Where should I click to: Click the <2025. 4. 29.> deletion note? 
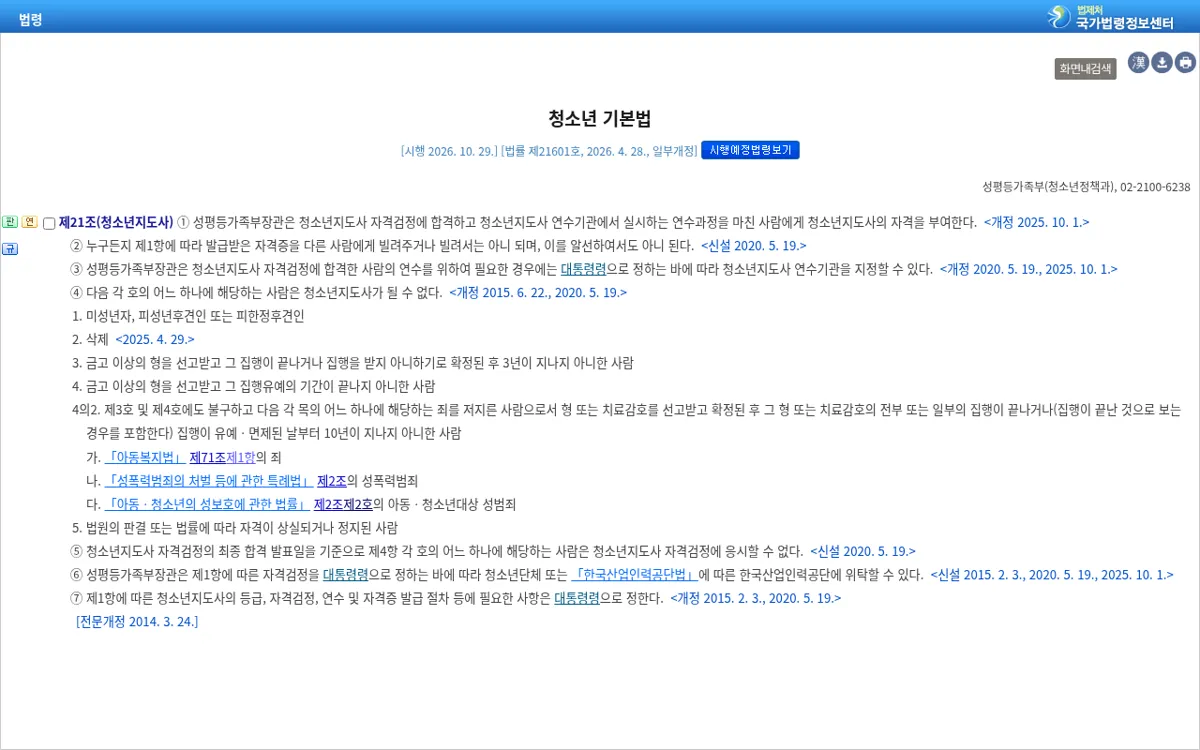(155, 339)
